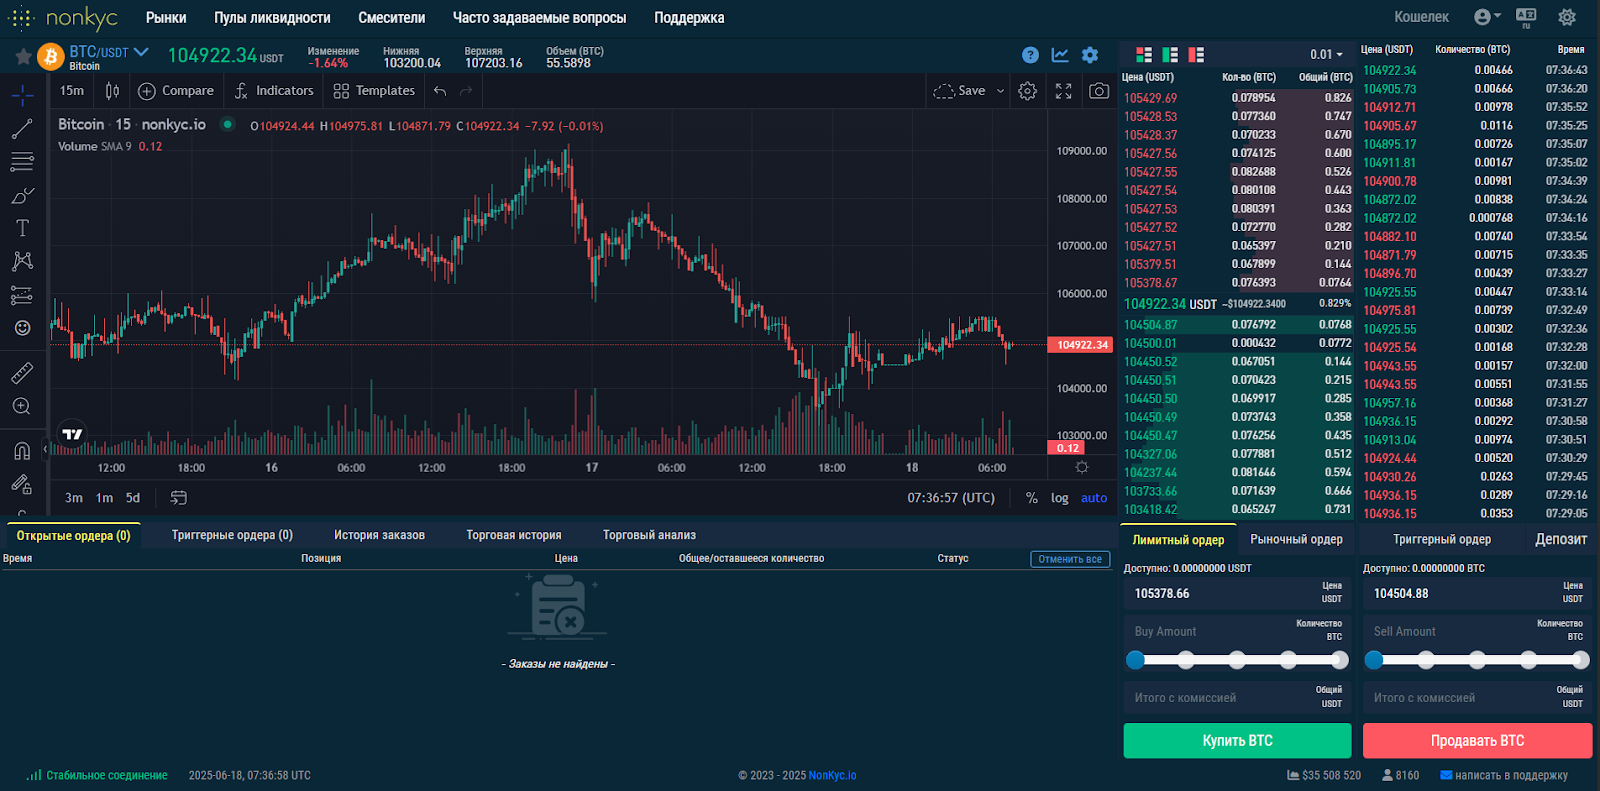Click the nonkyc logo
Image resolution: width=1600 pixels, height=791 pixels.
tap(63, 18)
